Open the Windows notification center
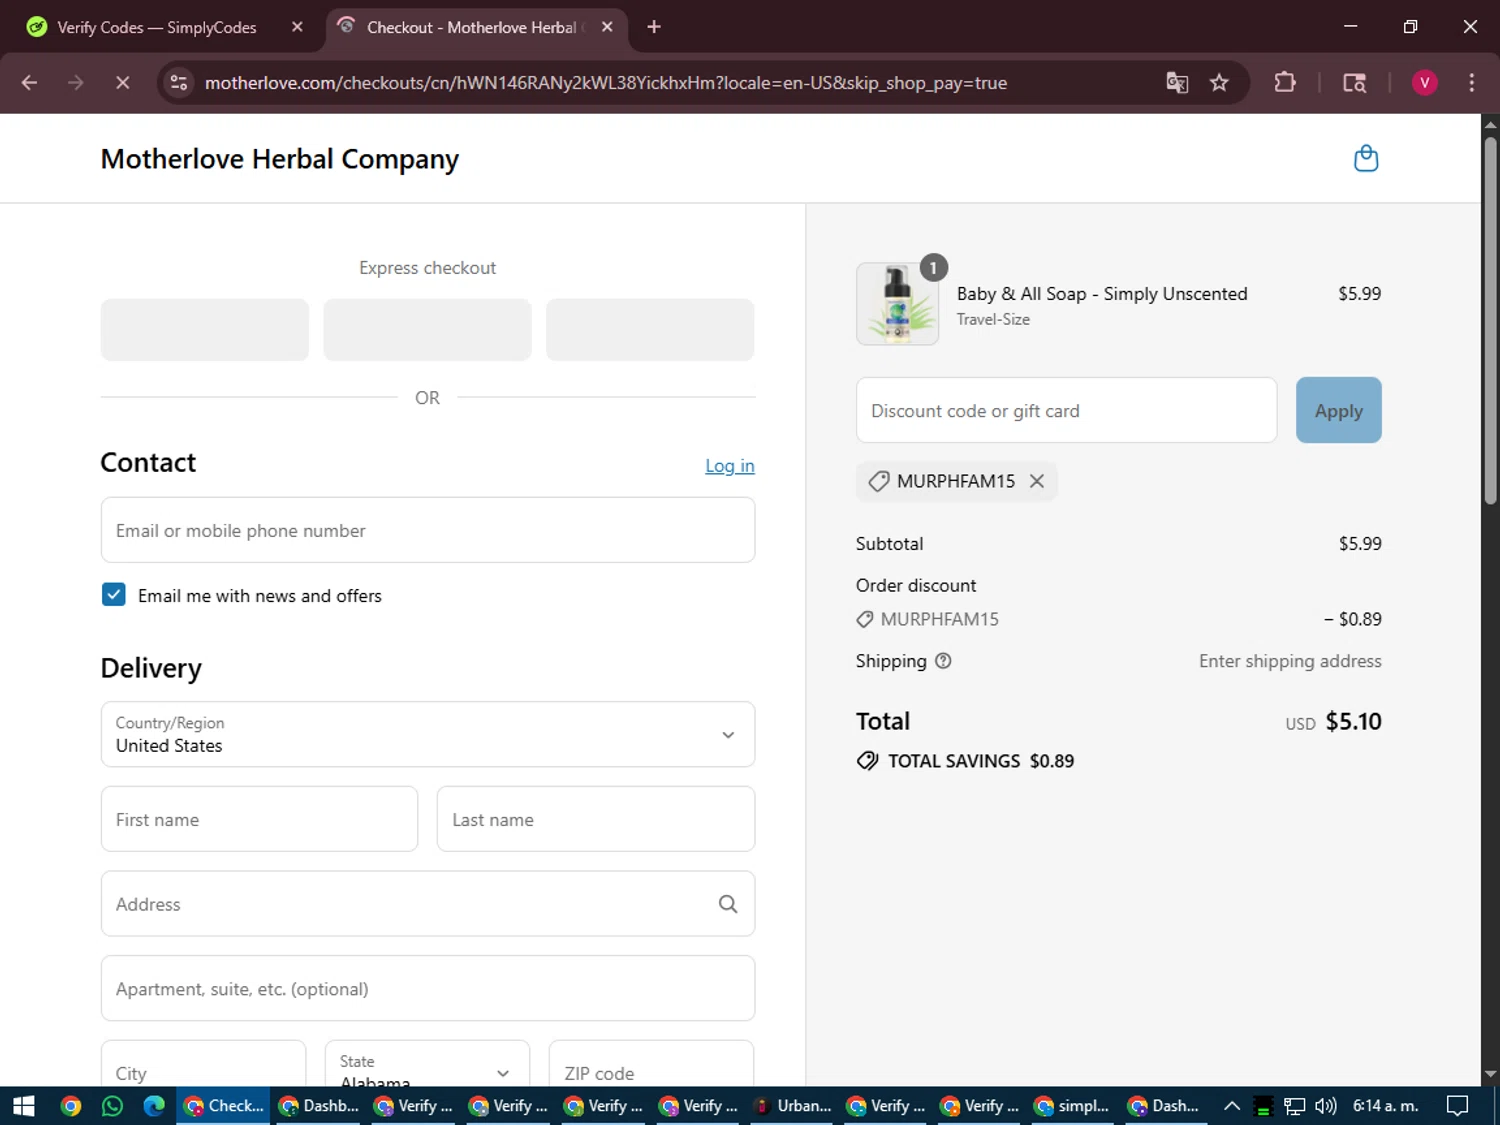Screen dimensions: 1500x1125 tap(1458, 1106)
